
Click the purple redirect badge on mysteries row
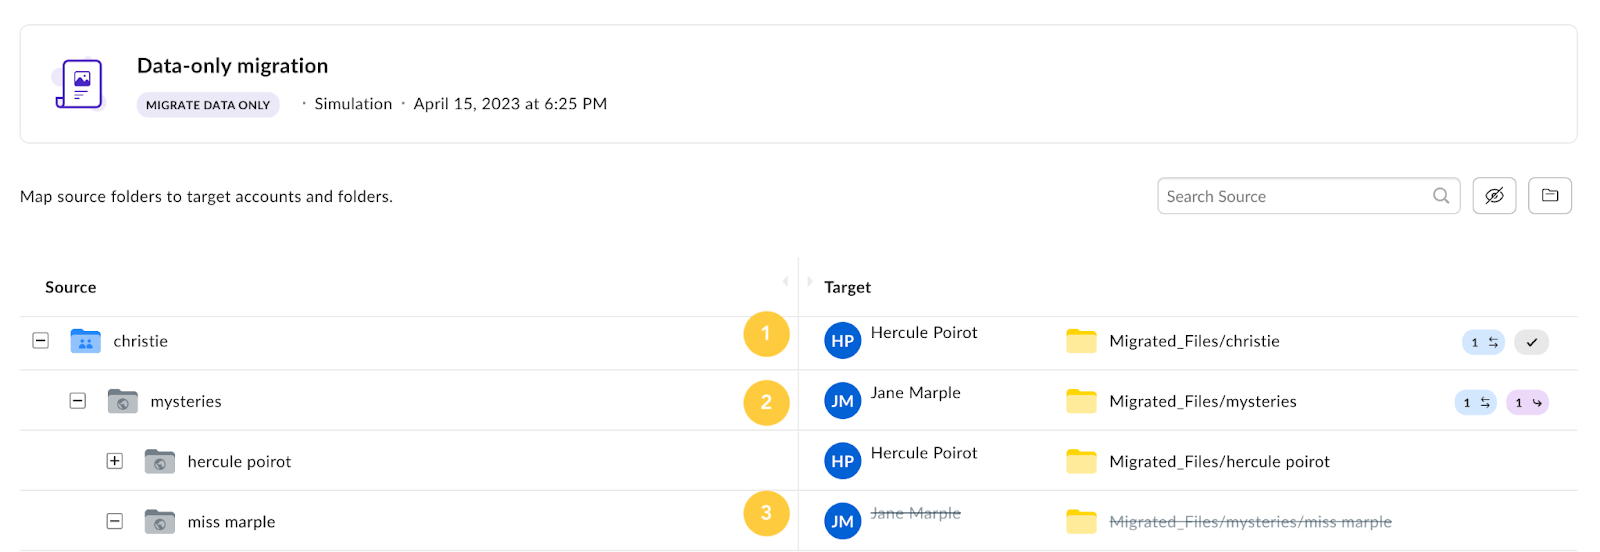(x=1528, y=402)
